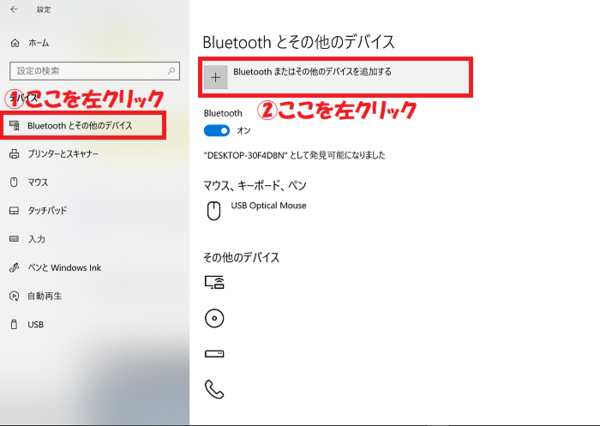Open 自動再生 settings page
600x426 pixels.
[x=44, y=296]
